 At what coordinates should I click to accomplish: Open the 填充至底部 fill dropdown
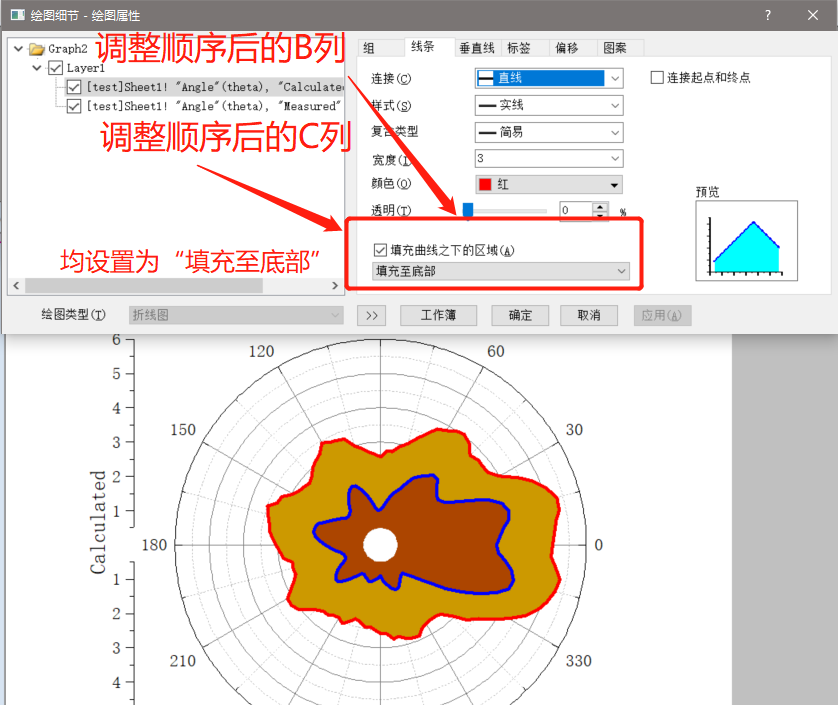(501, 271)
